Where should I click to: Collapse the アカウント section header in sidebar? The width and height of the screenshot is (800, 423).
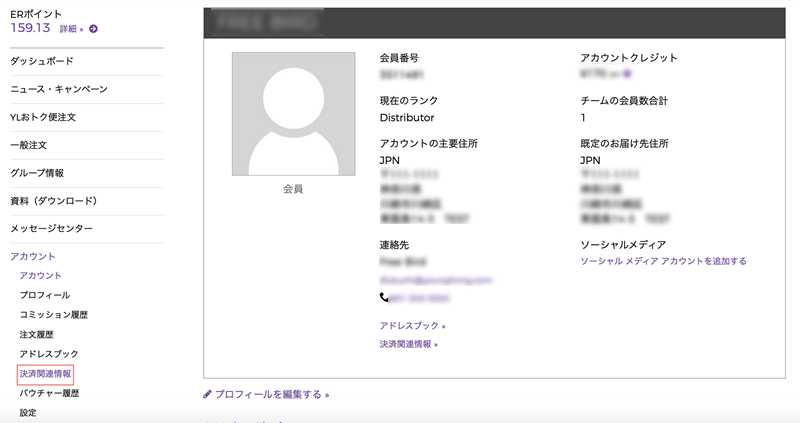click(33, 257)
